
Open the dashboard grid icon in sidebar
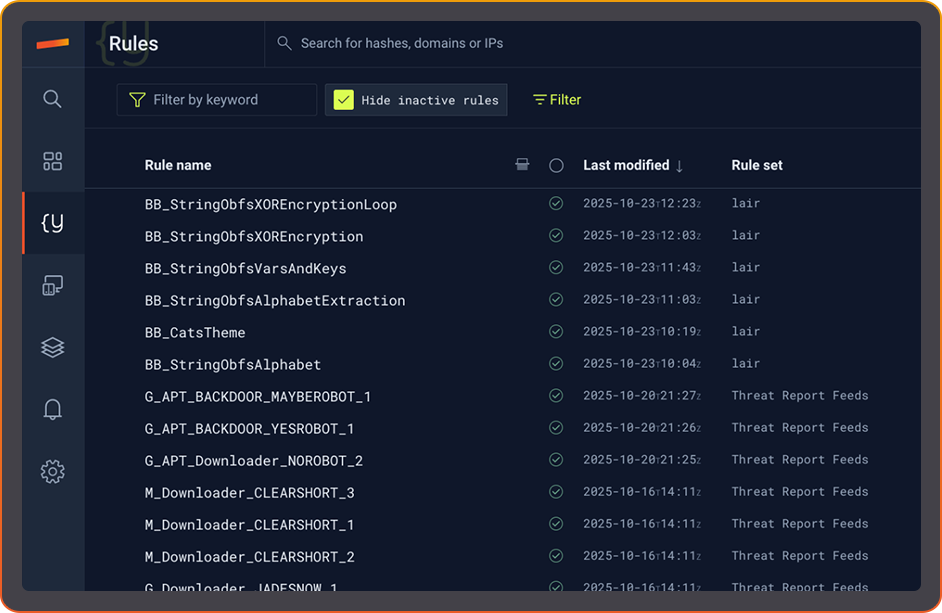point(52,161)
